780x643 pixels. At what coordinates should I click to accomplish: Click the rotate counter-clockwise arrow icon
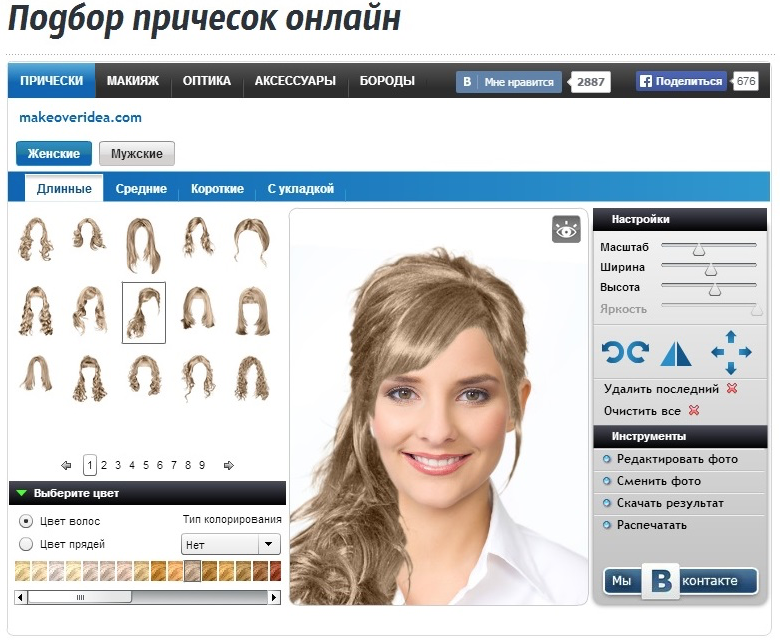coord(612,352)
